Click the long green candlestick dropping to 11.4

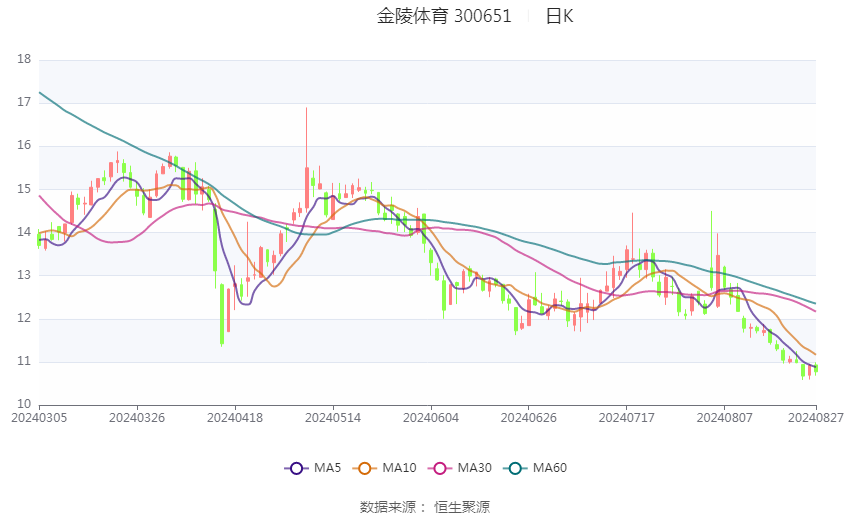[222, 314]
